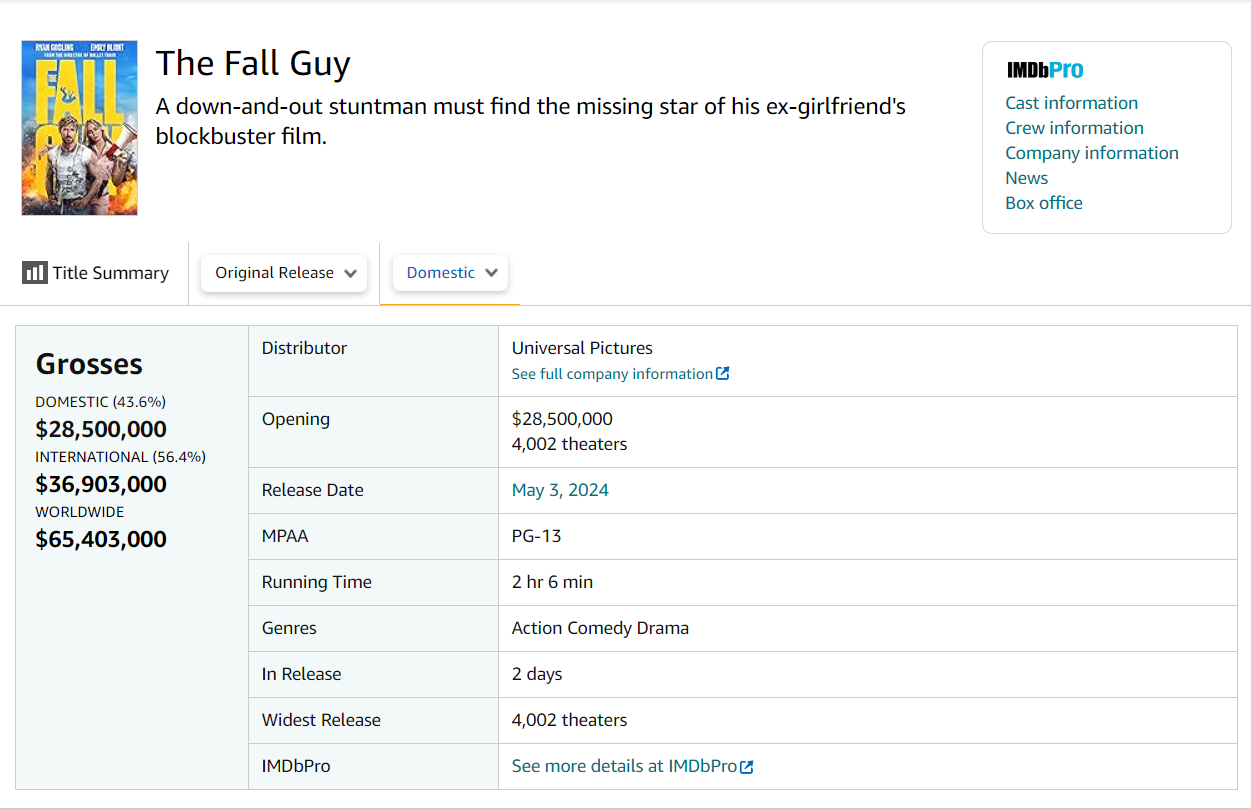Click the international gross $36,903,000

(x=101, y=485)
